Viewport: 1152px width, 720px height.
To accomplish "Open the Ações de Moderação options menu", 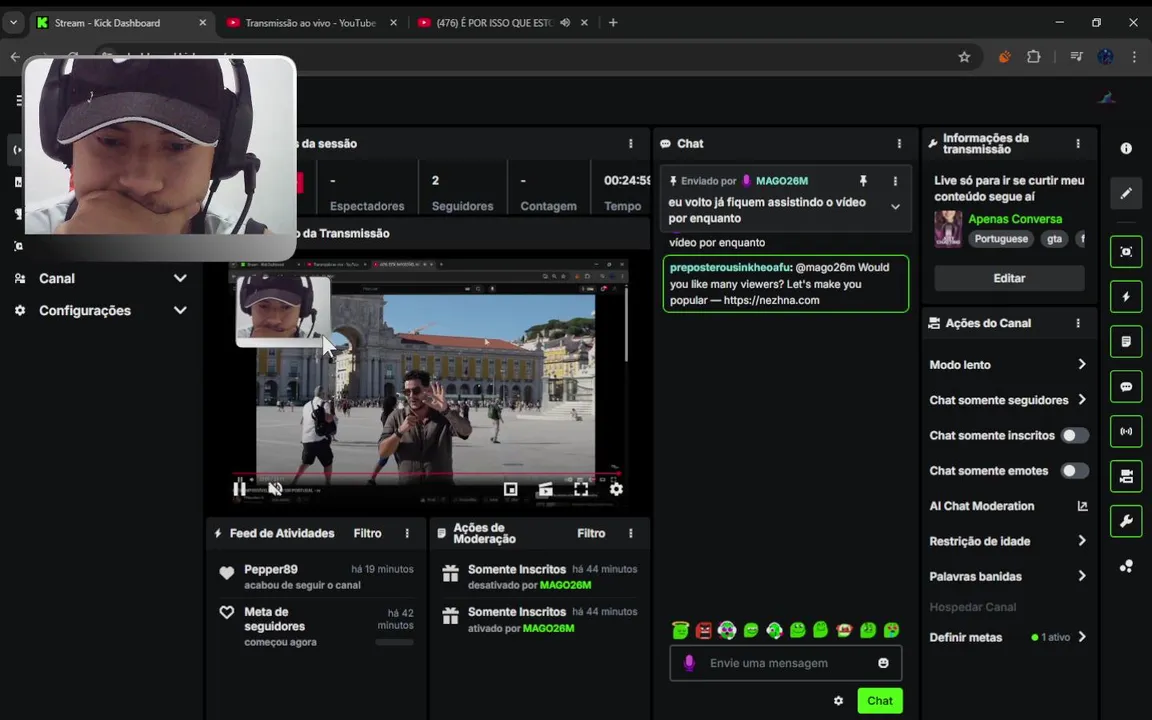I will click(x=630, y=533).
